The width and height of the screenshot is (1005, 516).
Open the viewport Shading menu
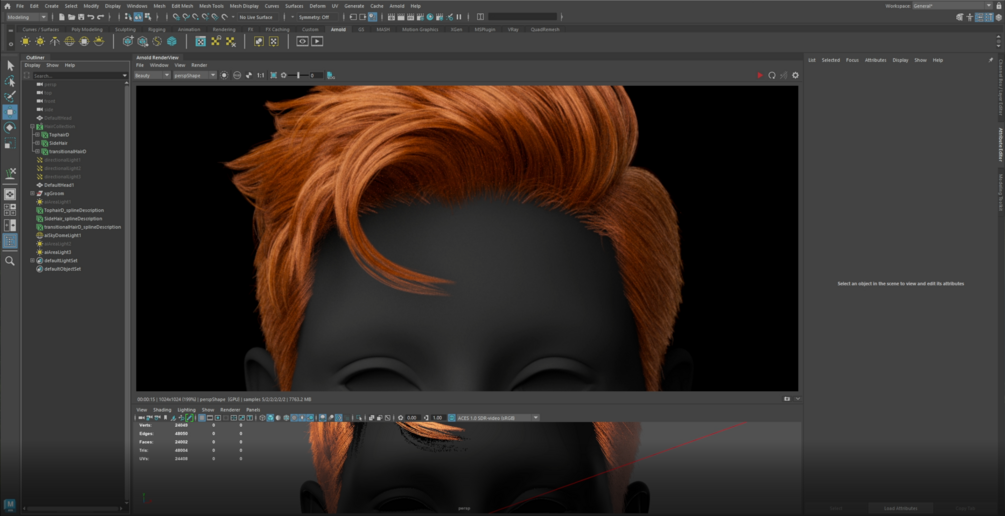click(x=162, y=410)
